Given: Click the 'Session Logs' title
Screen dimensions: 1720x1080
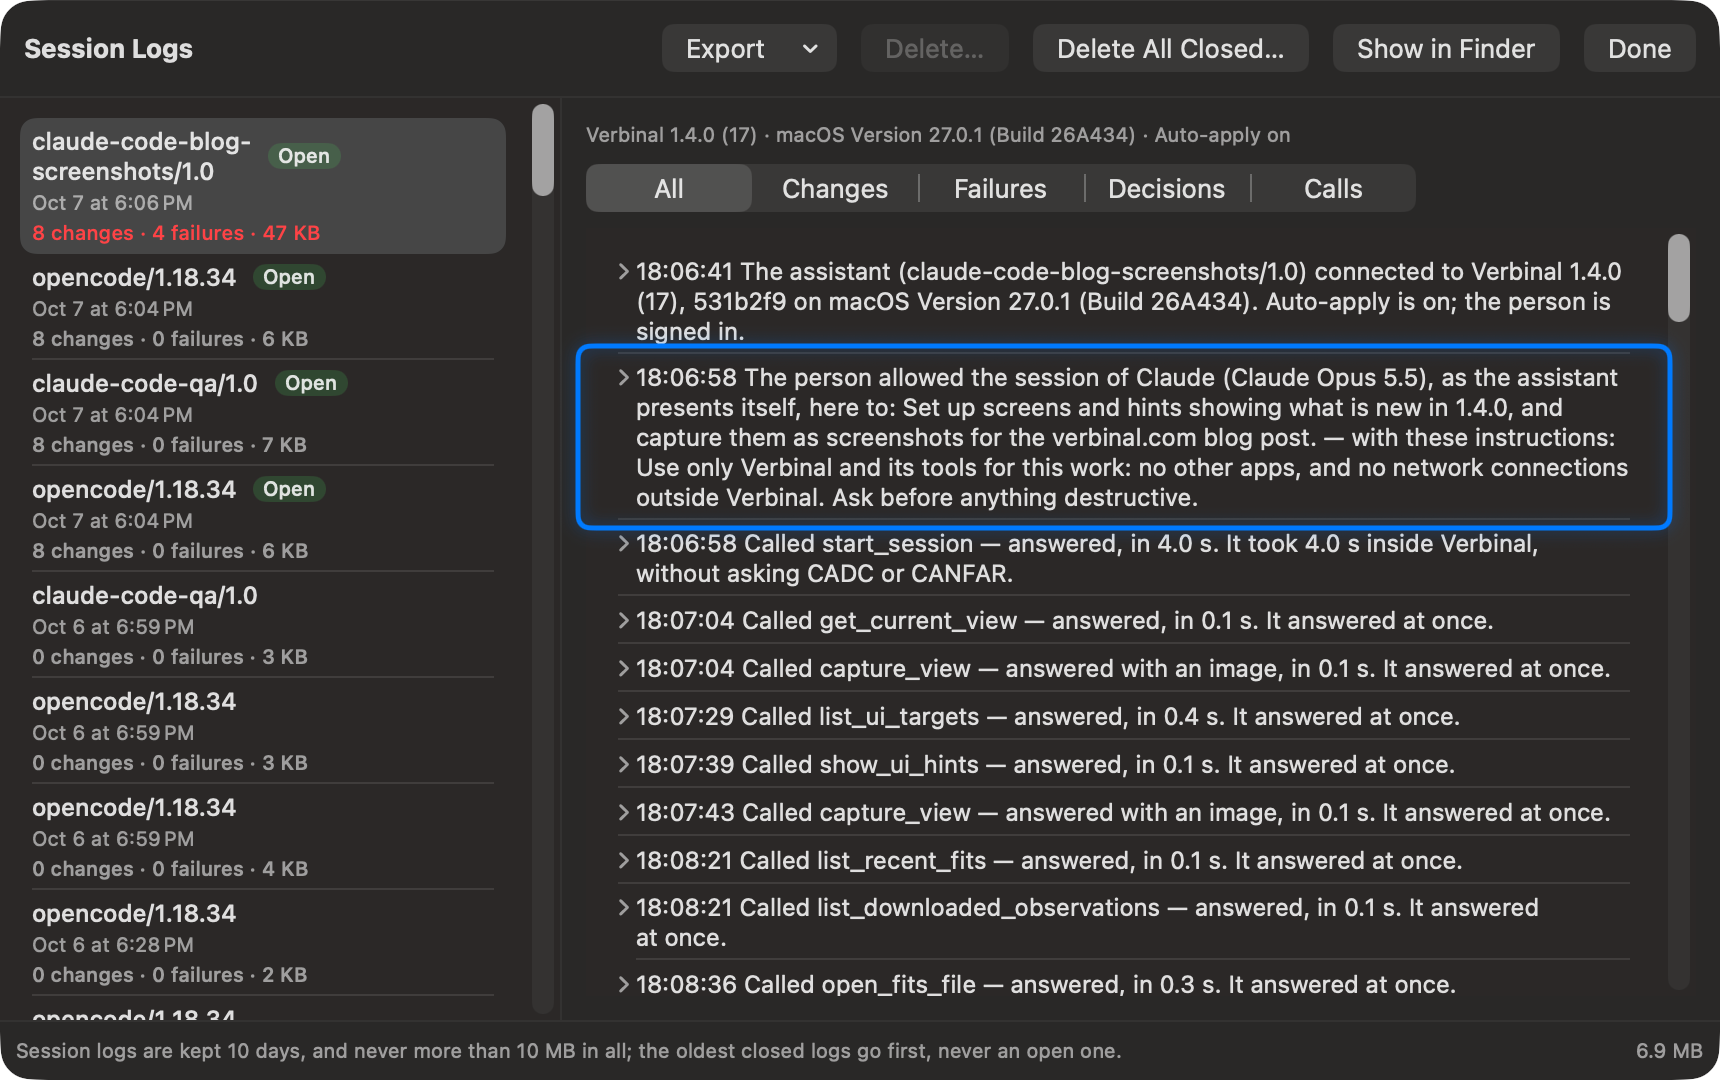Looking at the screenshot, I should tap(108, 49).
